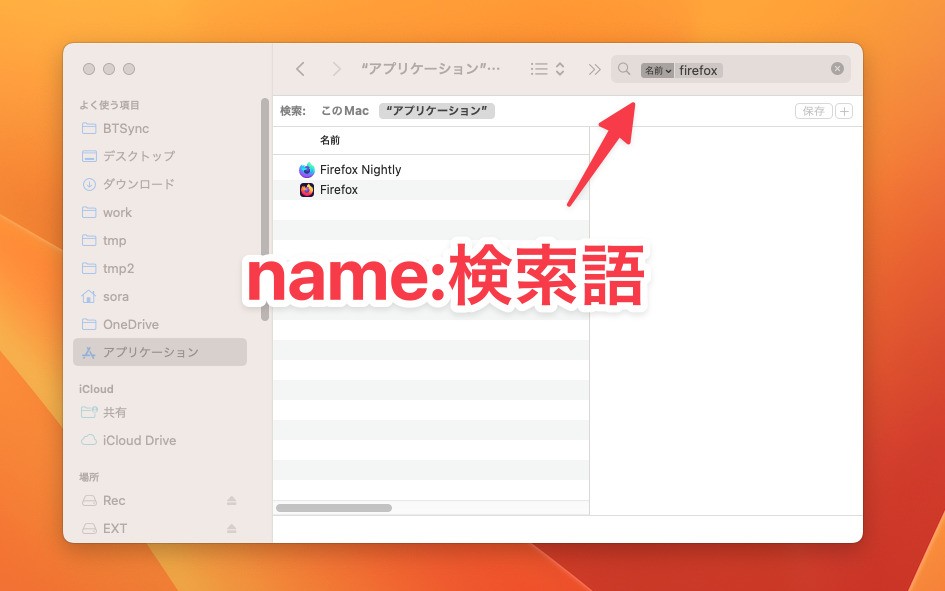
Task: Click the 保存 save search button
Action: (x=813, y=110)
